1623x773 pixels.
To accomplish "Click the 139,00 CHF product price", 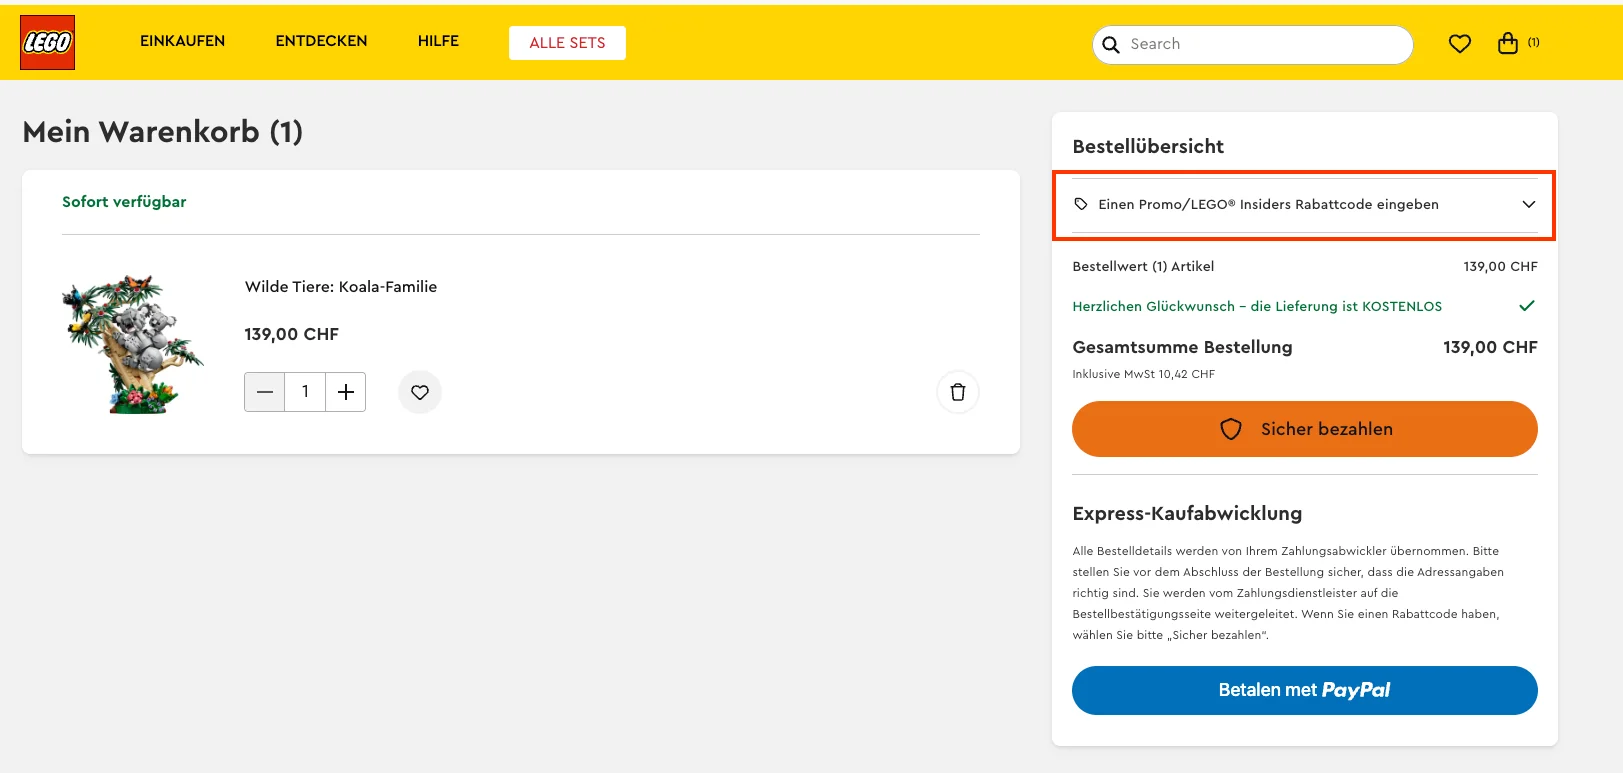I will [291, 334].
